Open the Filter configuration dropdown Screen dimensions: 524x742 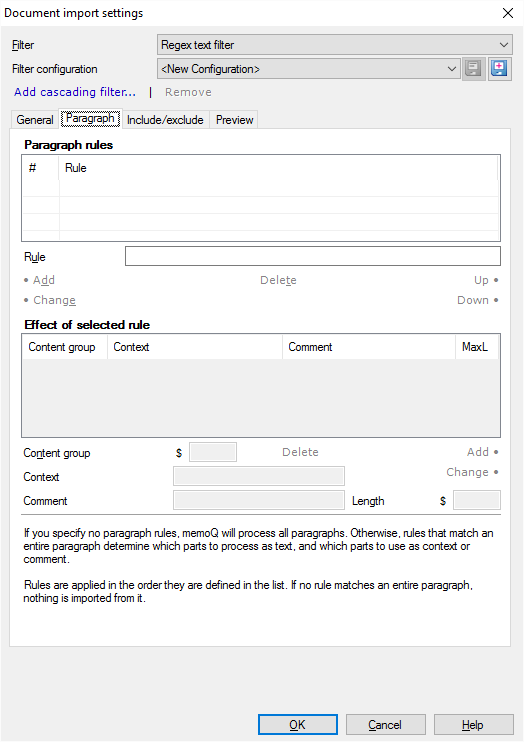pos(309,69)
